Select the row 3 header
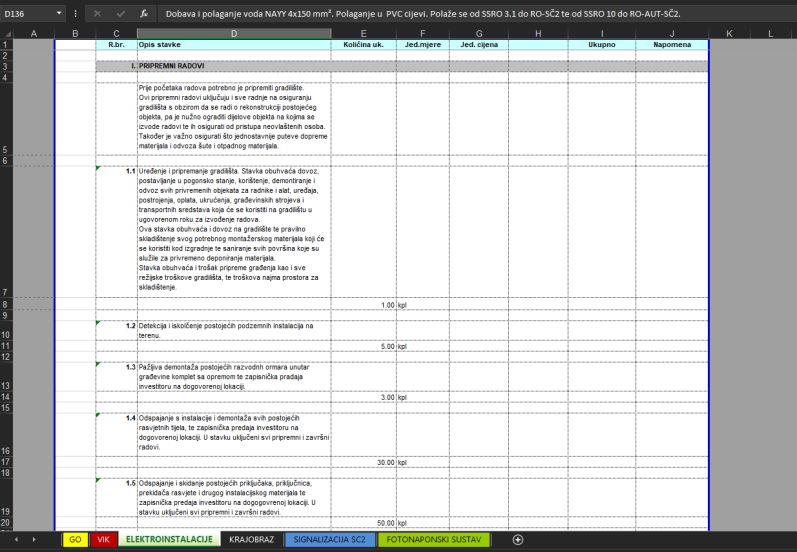The image size is (797, 552). point(6,65)
